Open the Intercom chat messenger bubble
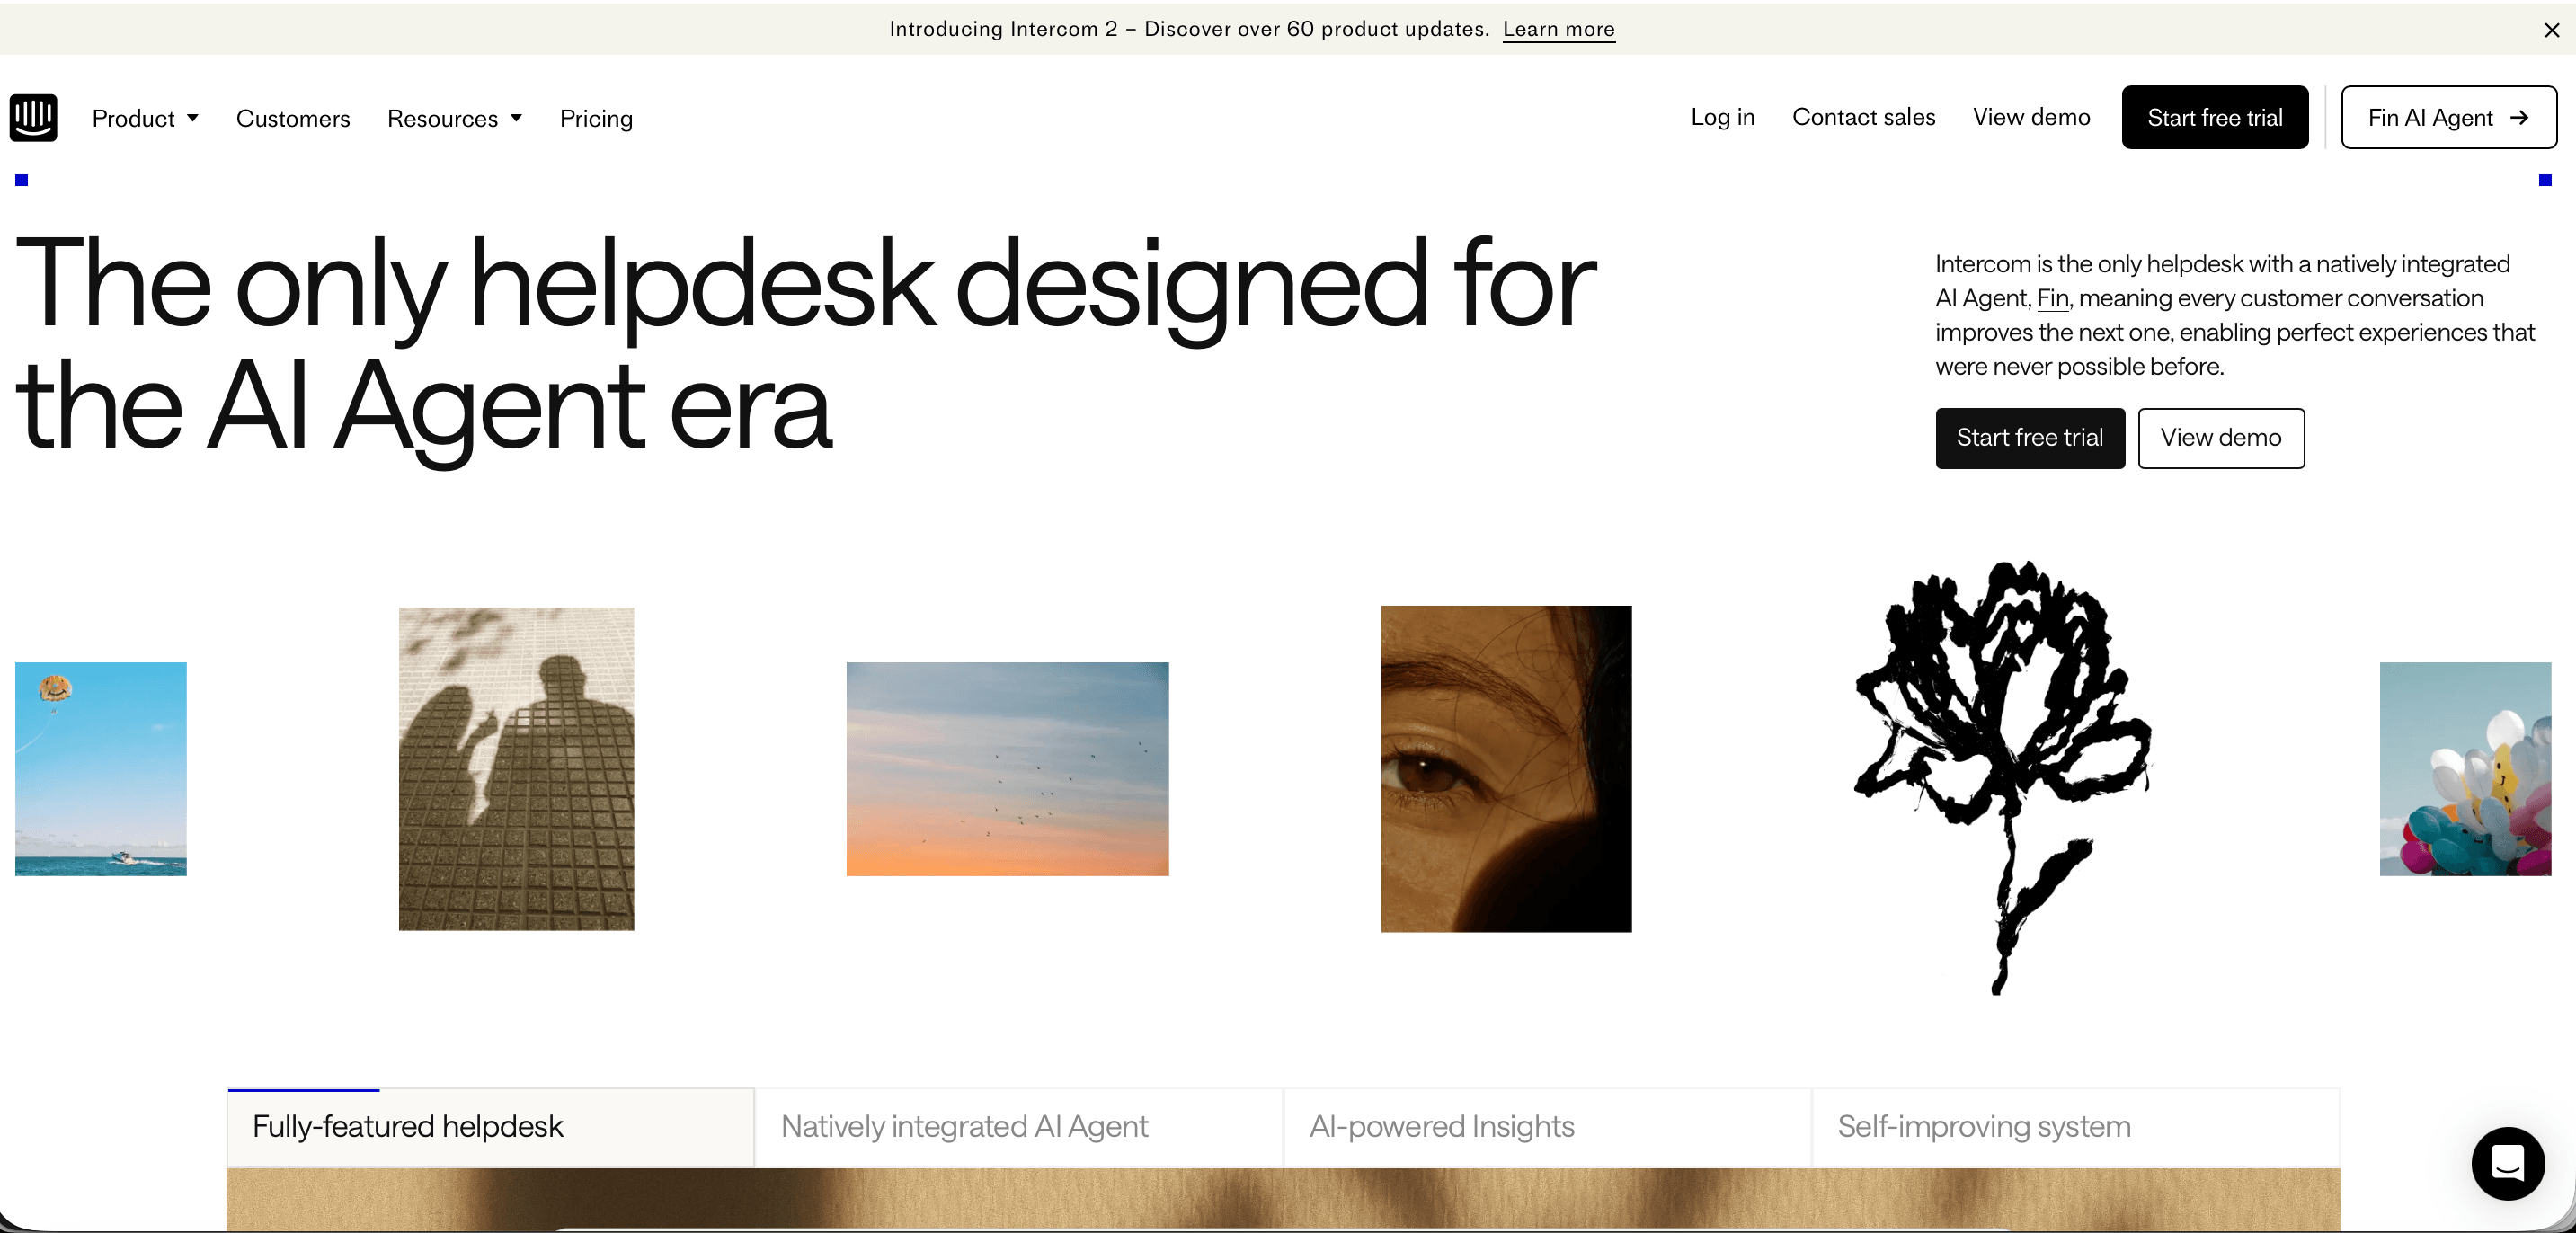Screen dimensions: 2576x1233 pos(2508,1163)
